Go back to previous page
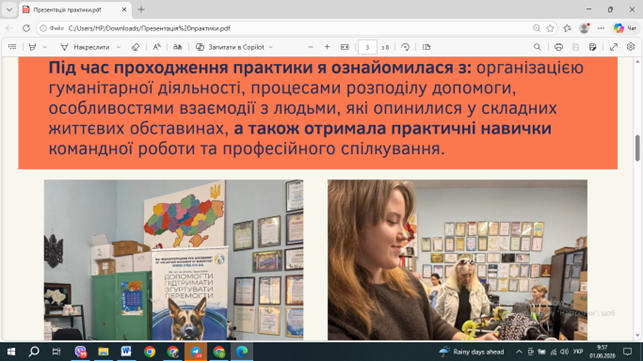This screenshot has width=643, height=361. click(9, 28)
